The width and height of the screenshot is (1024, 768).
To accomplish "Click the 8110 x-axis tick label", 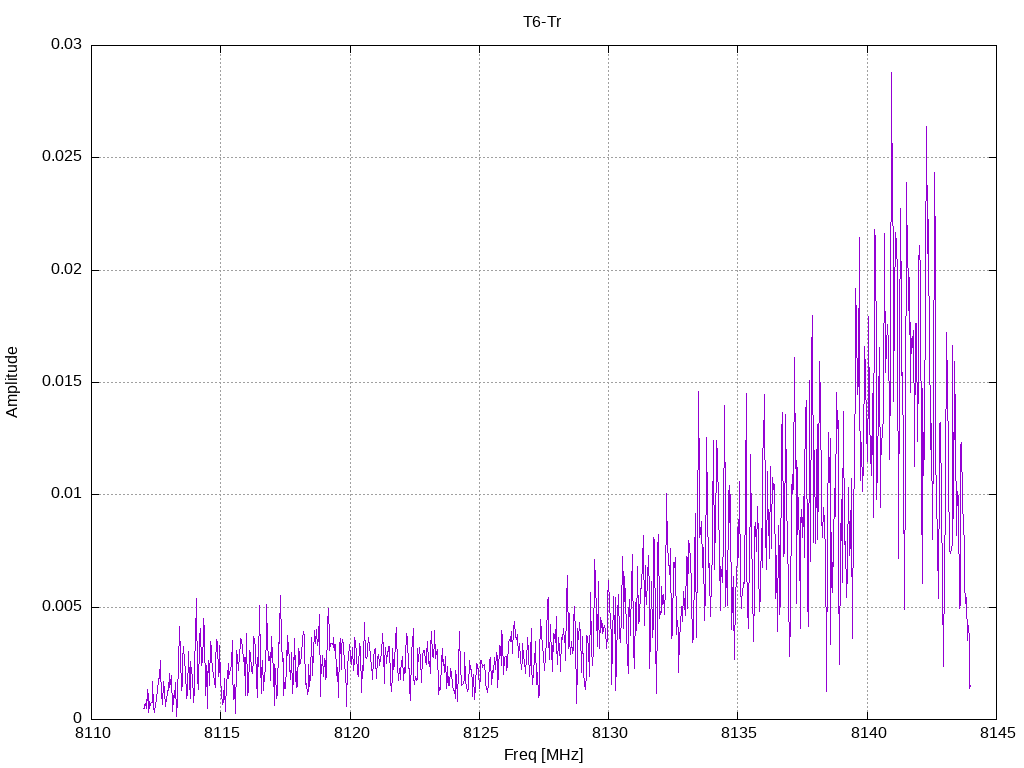I will (92, 733).
